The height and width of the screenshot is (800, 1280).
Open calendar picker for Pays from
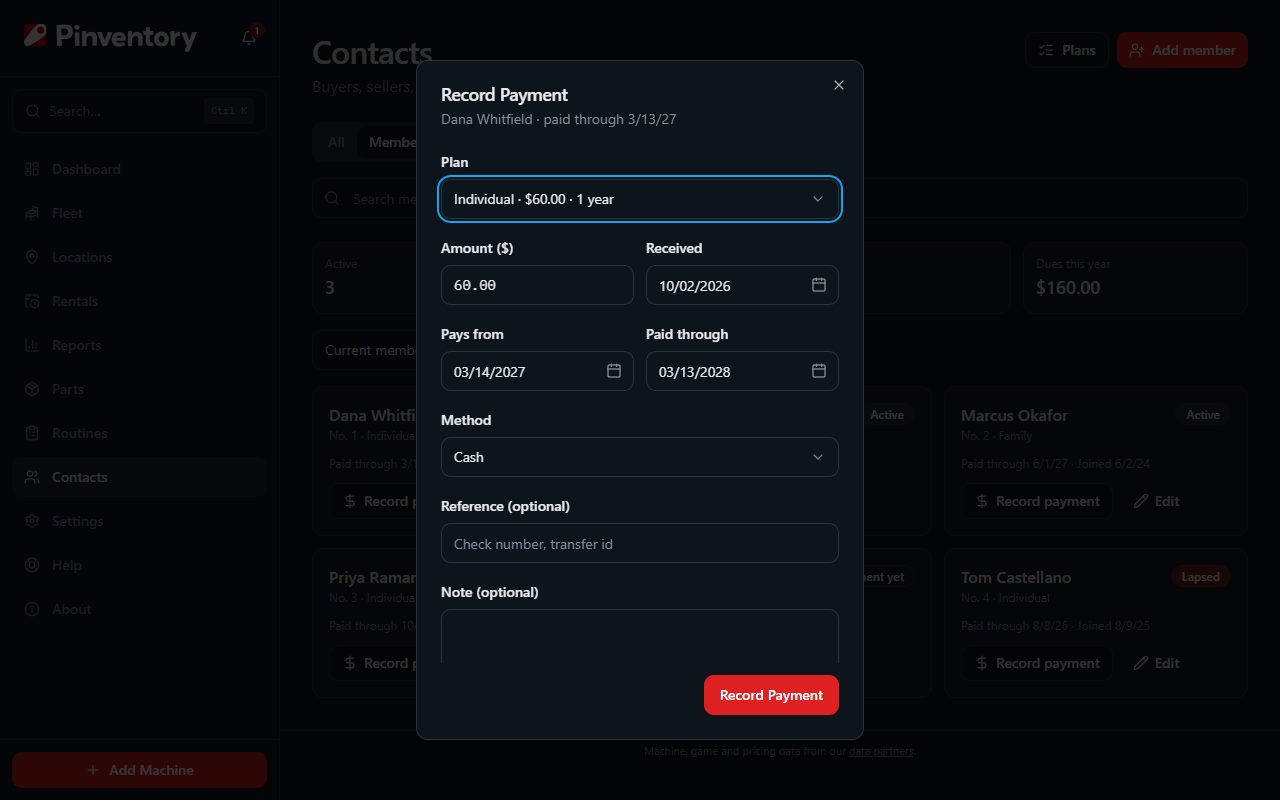pos(614,371)
